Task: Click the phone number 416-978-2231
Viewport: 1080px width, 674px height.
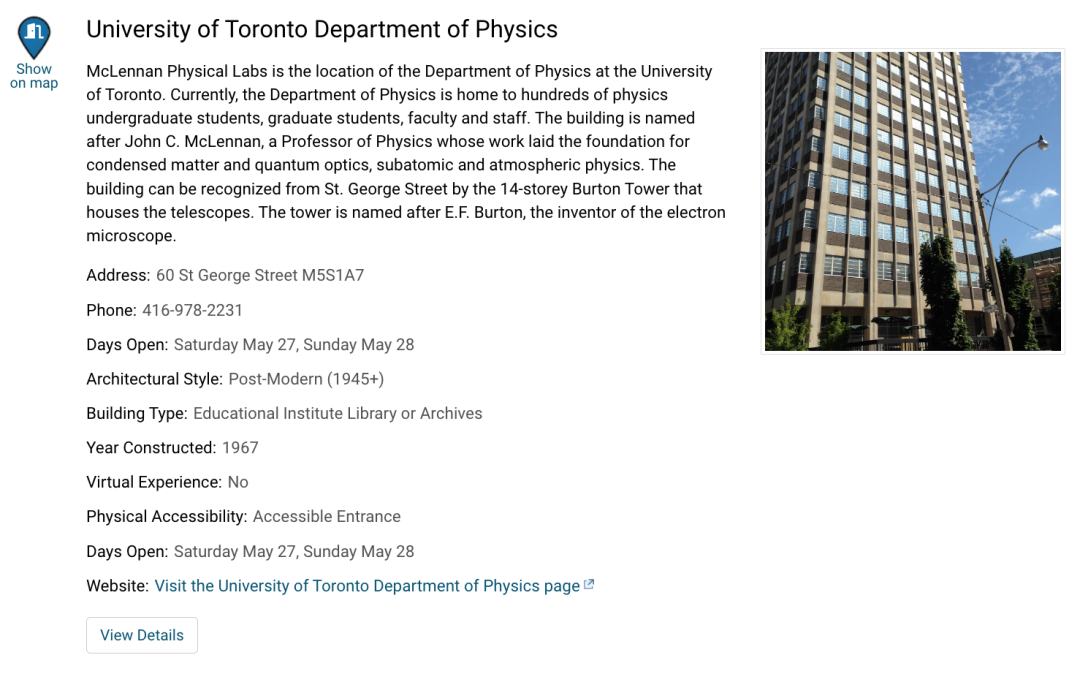Action: [x=192, y=310]
